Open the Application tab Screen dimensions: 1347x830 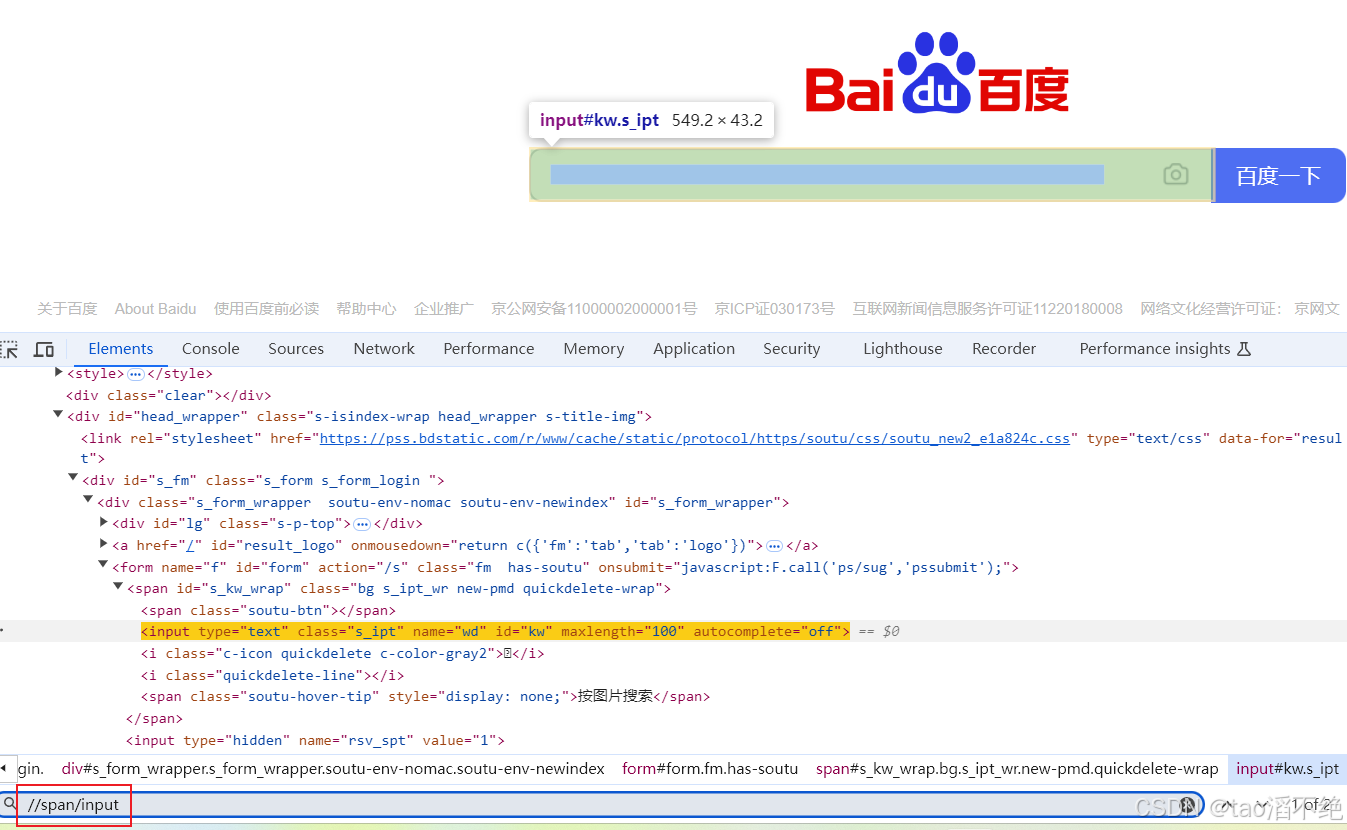point(694,349)
